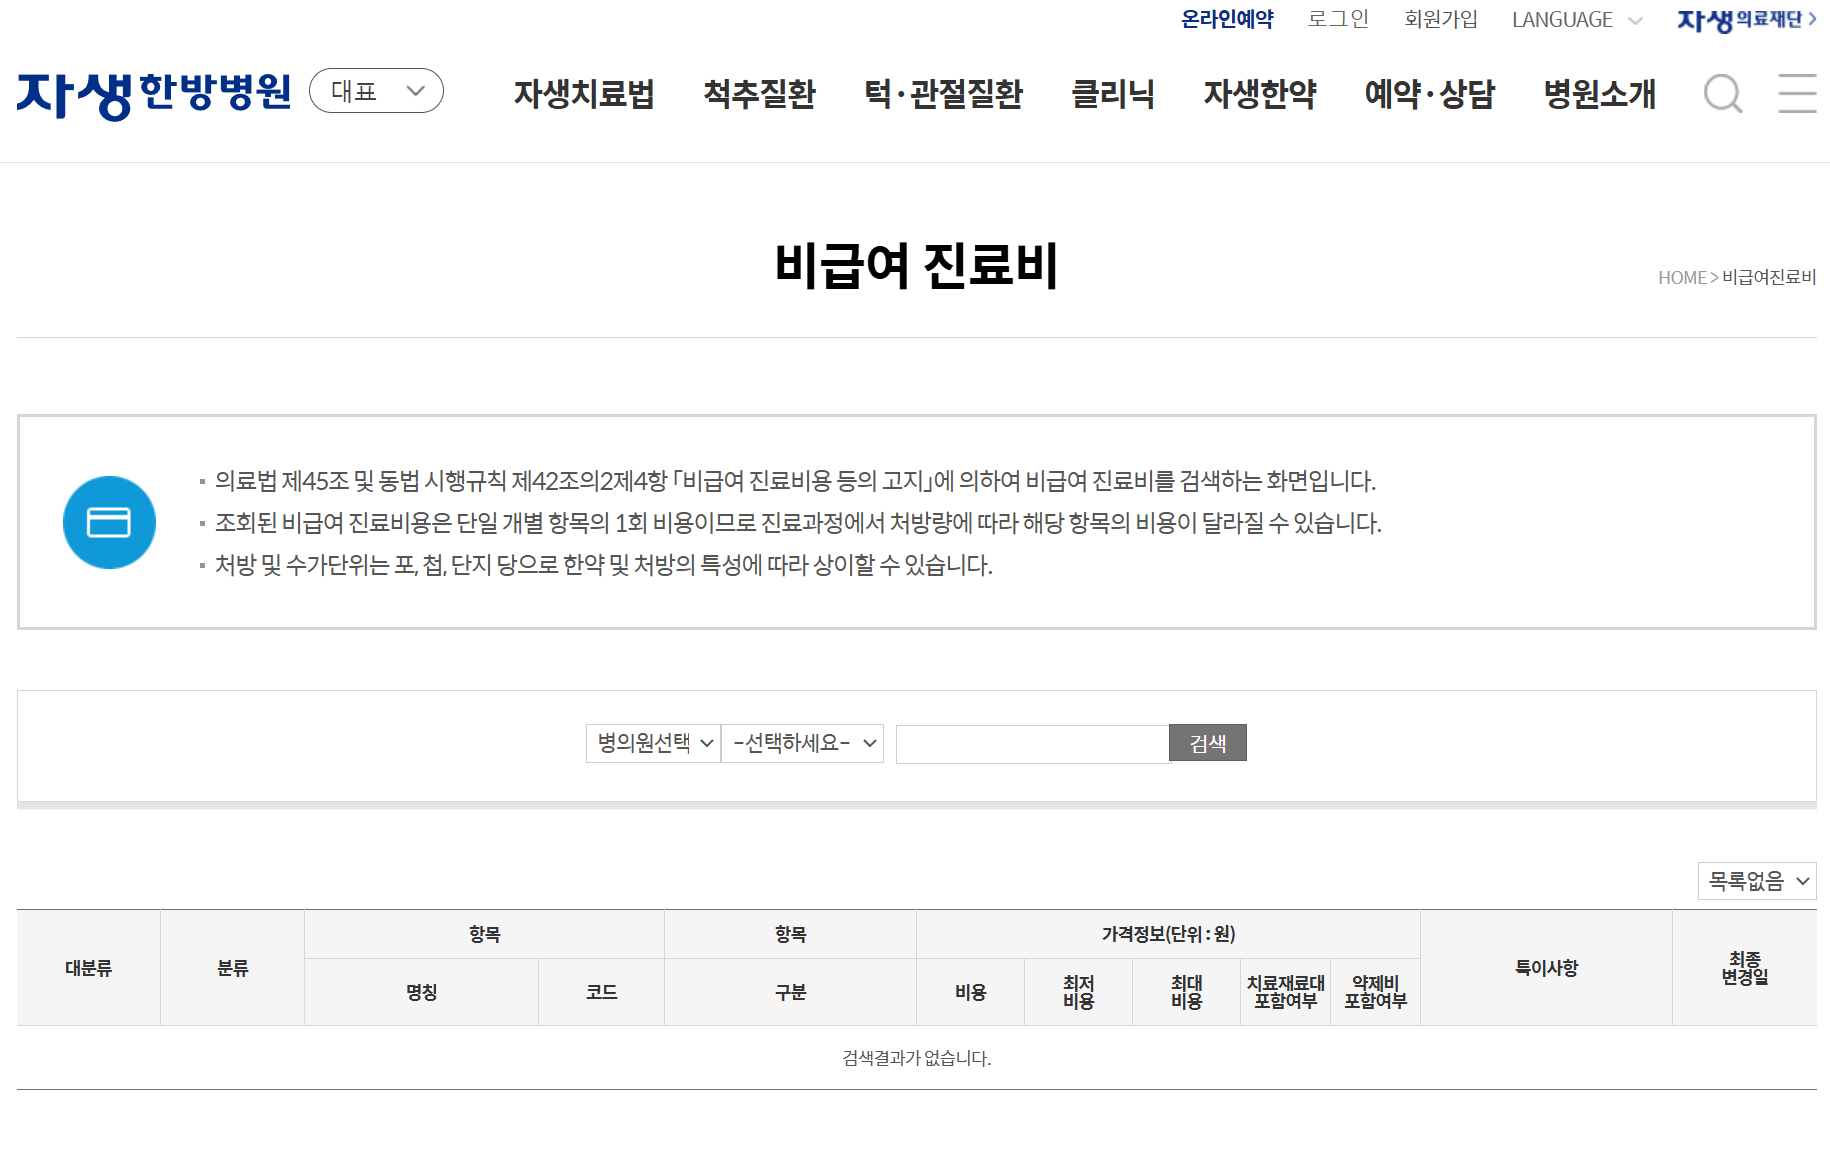
Task: Open the 척추질환 menu
Action: [759, 94]
